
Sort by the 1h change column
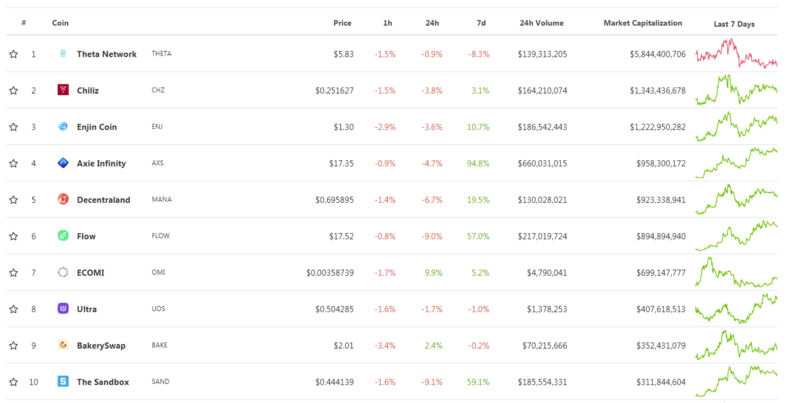(x=388, y=23)
